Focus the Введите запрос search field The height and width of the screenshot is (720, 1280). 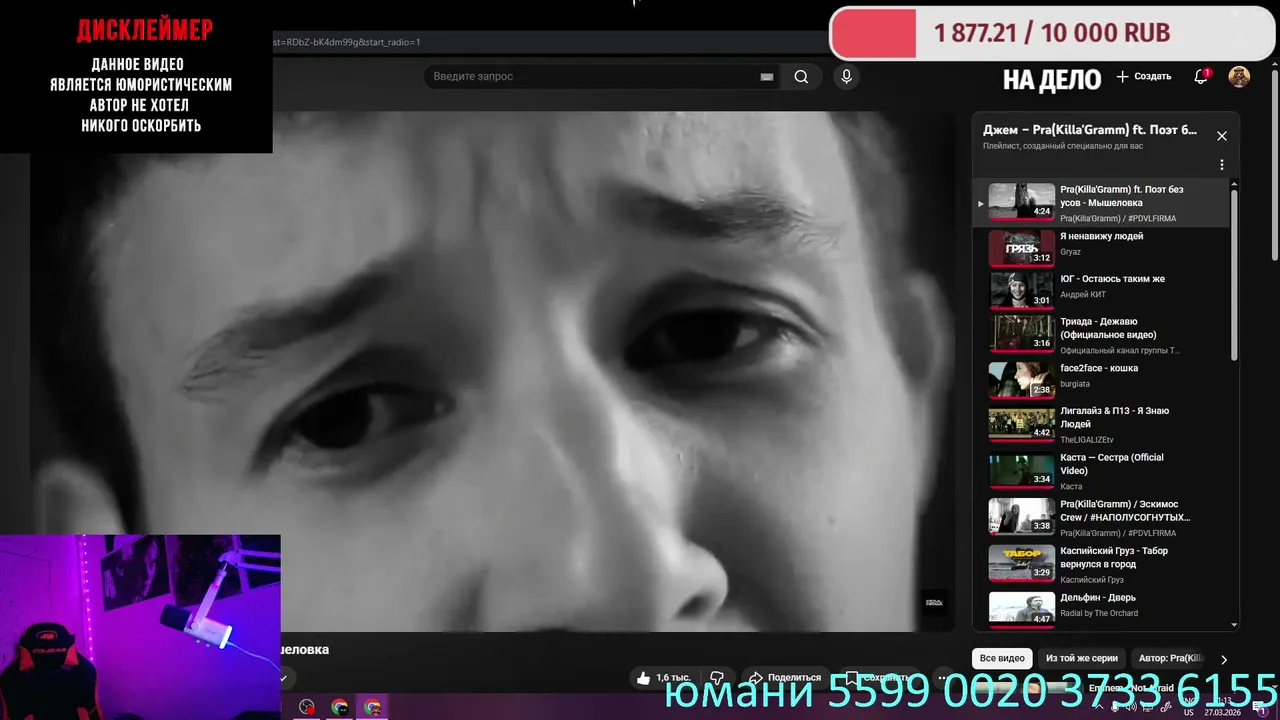coord(590,77)
